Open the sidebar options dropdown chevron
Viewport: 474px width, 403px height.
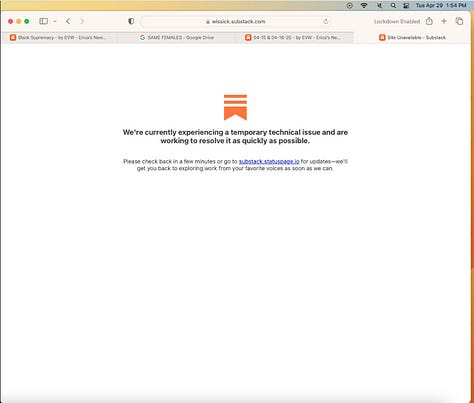(x=55, y=21)
